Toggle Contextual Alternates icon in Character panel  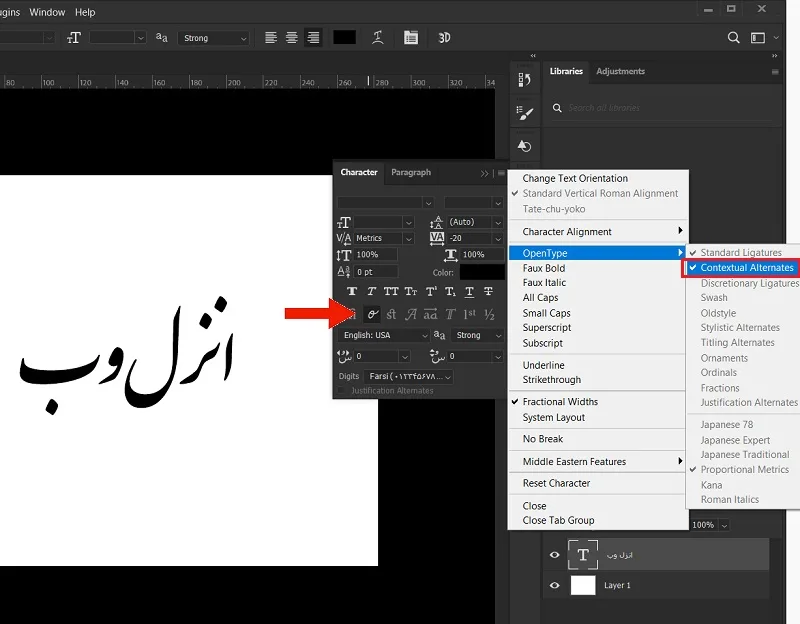[x=372, y=314]
